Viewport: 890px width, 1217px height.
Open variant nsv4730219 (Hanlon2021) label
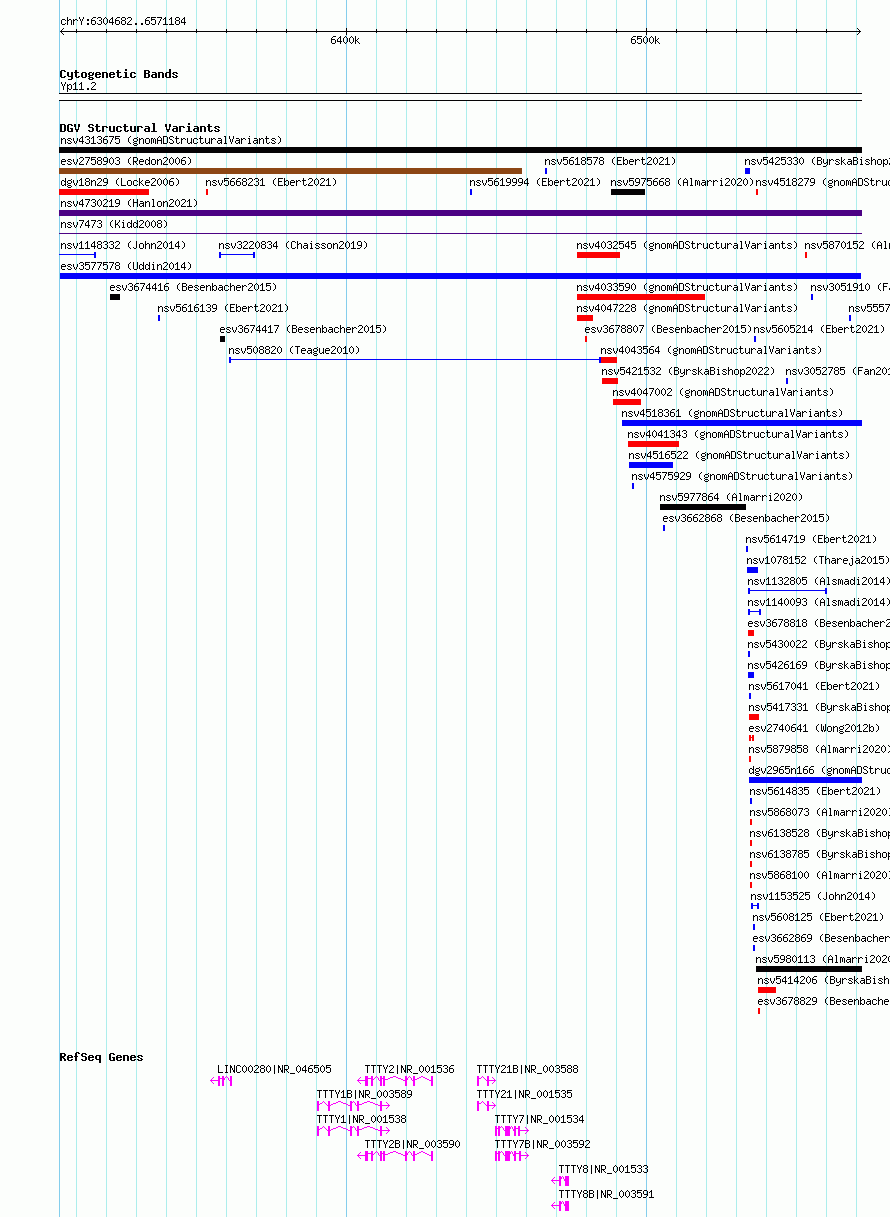click(x=129, y=203)
